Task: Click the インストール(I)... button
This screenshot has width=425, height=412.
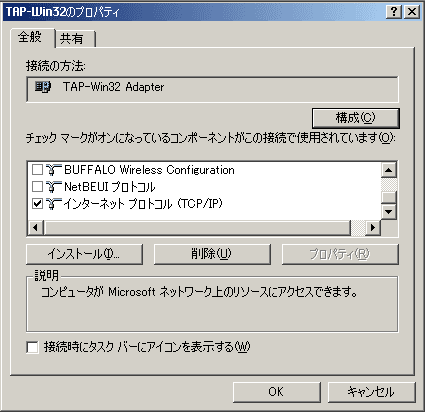Action: [x=84, y=254]
